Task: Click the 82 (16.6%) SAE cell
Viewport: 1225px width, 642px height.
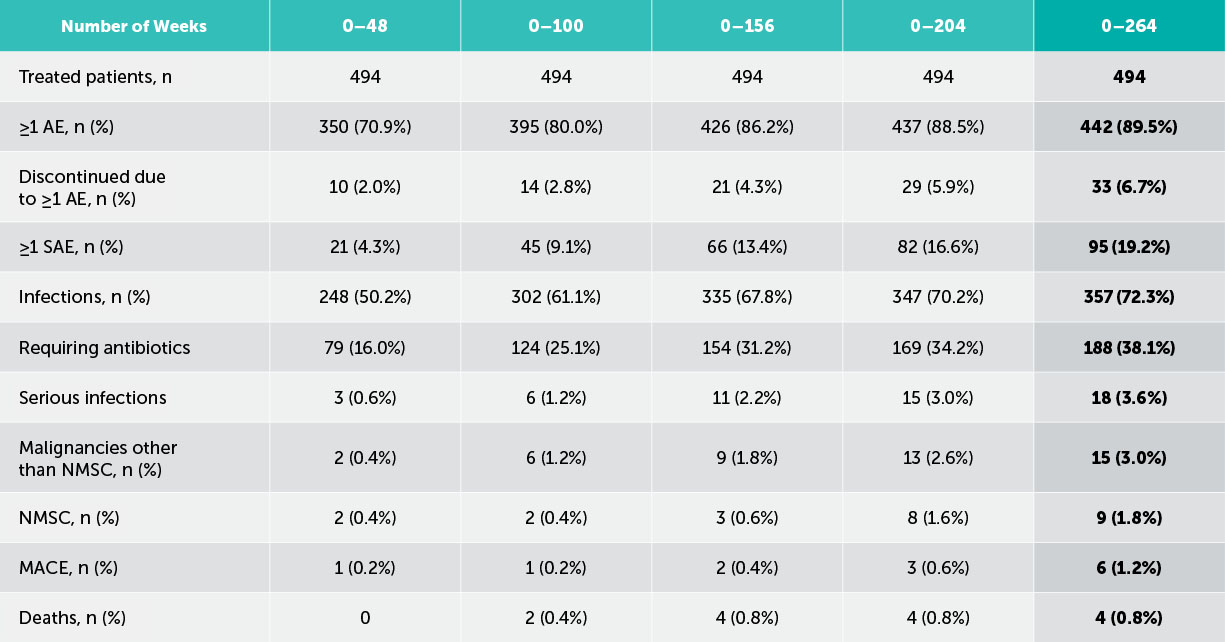Action: coord(937,247)
